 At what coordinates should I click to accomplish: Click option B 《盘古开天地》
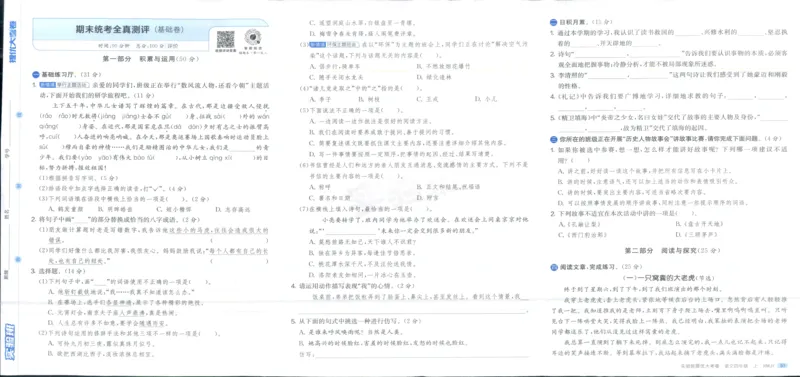(699, 223)
